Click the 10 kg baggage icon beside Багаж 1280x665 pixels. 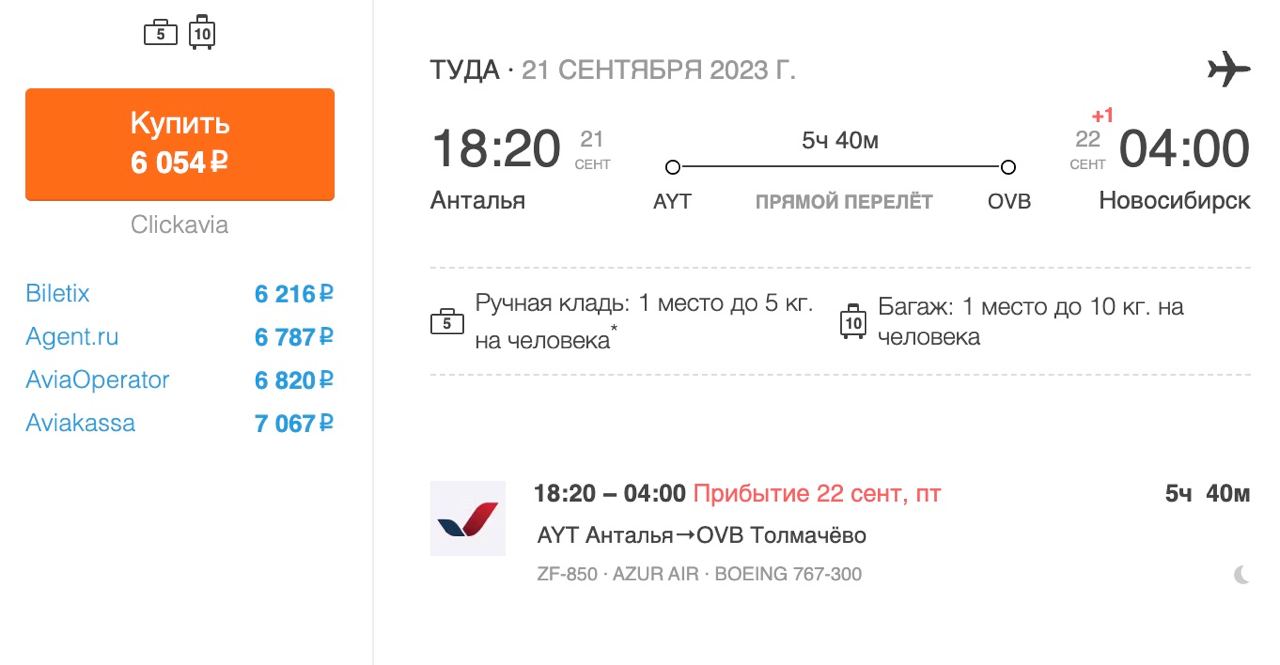pos(853,322)
